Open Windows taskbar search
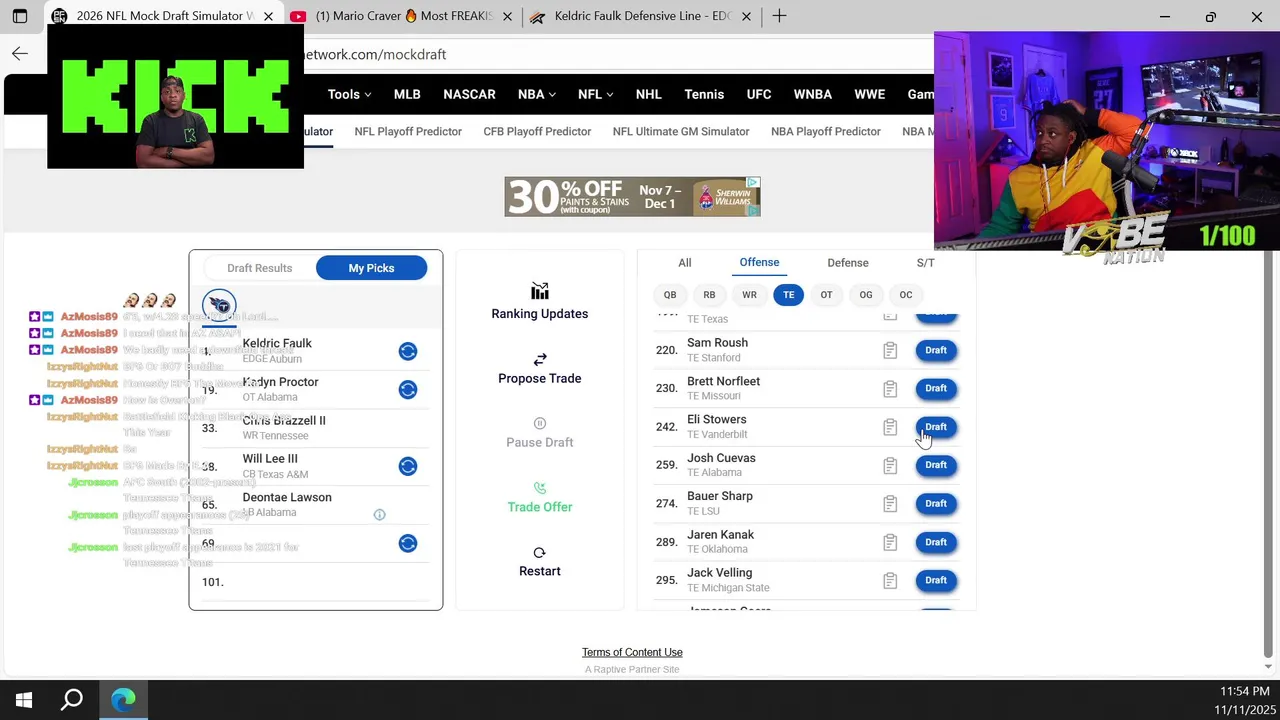This screenshot has width=1280, height=720. click(x=72, y=700)
